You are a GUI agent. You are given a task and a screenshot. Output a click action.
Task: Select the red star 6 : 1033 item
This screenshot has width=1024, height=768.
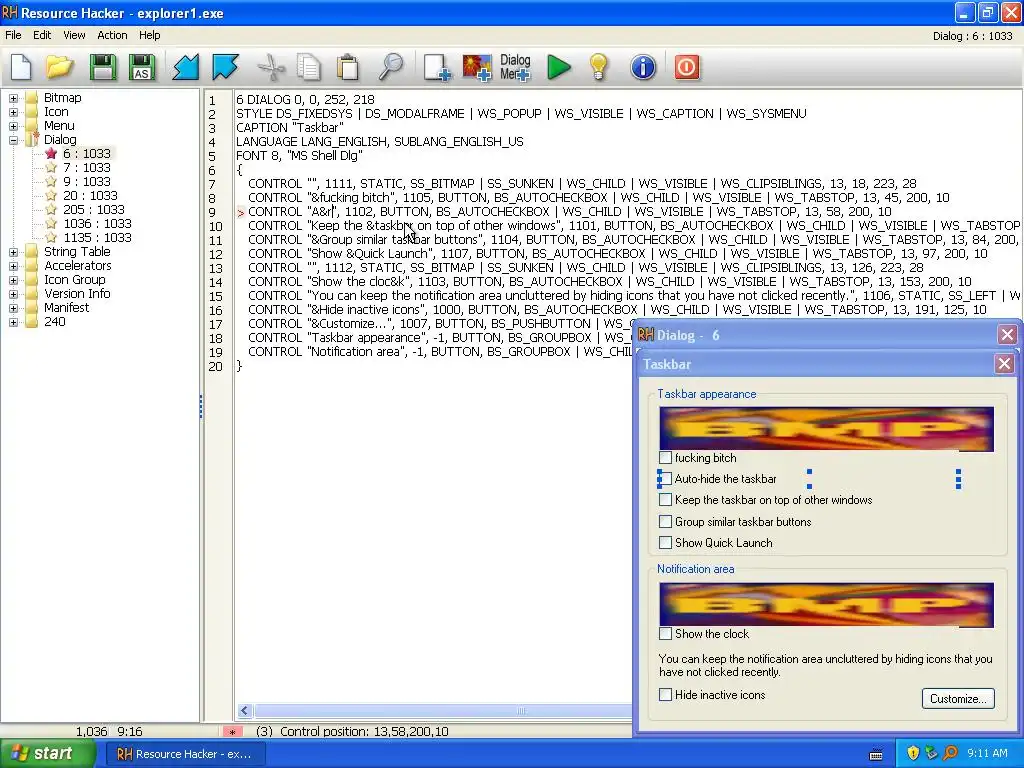[x=78, y=153]
